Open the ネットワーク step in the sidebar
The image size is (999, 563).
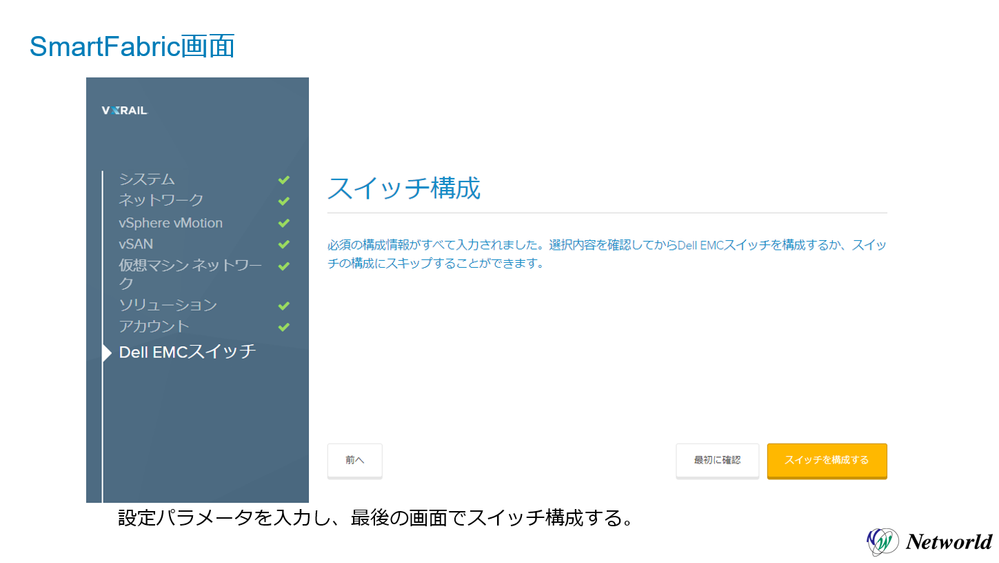161,200
